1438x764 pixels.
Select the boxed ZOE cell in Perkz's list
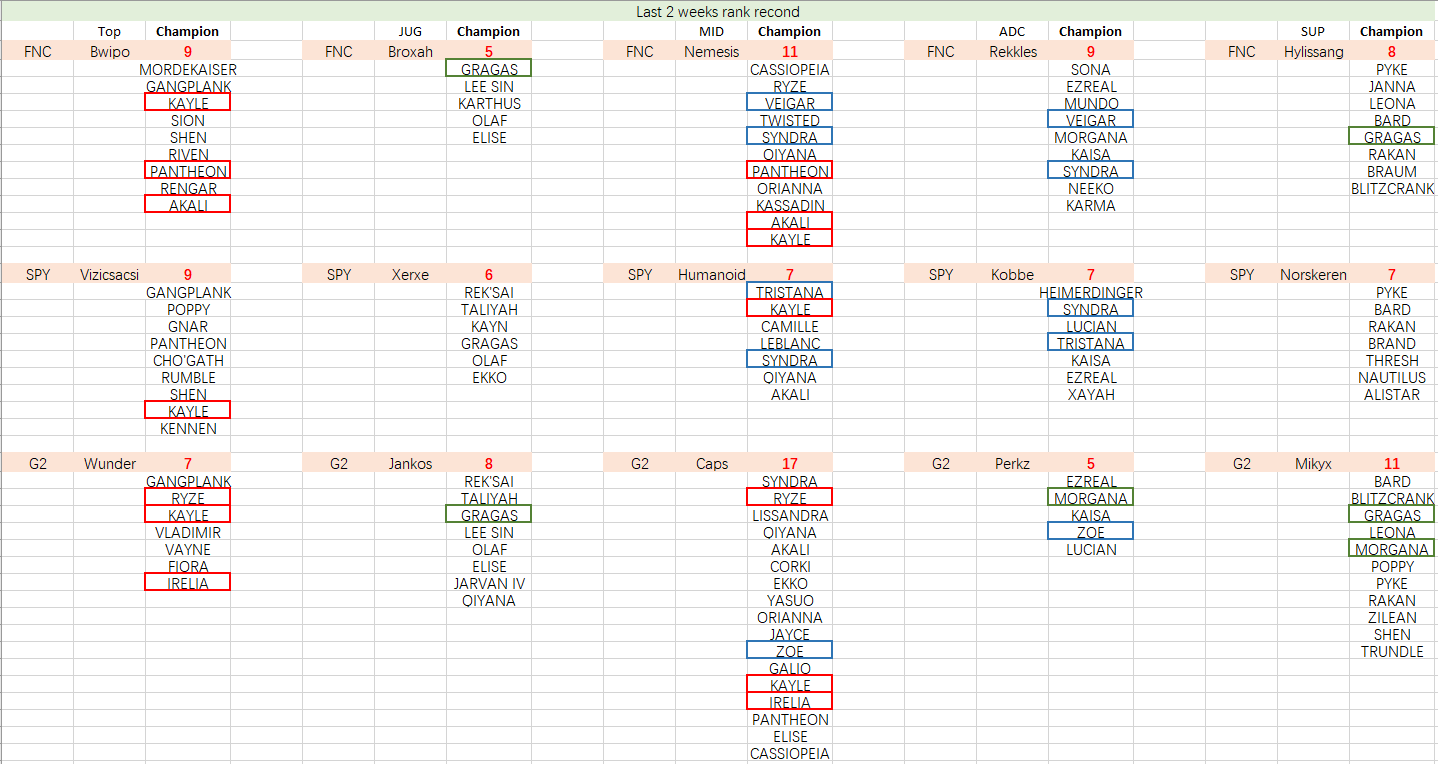pos(1091,531)
